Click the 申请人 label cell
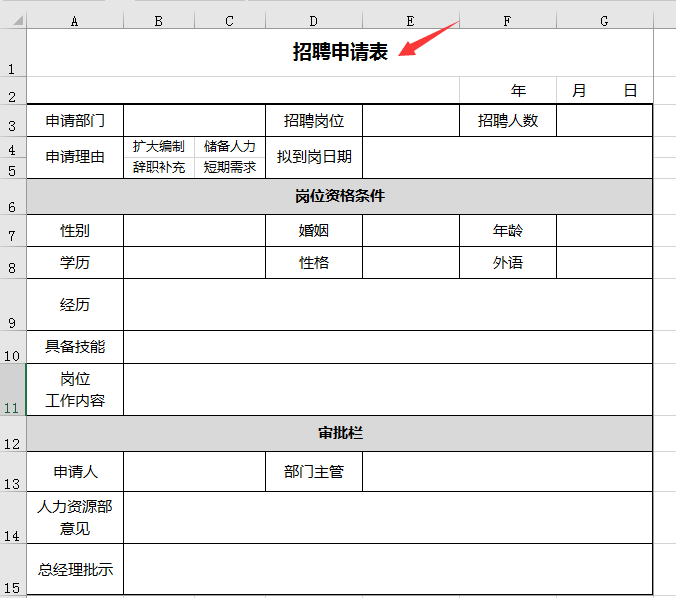 tap(75, 472)
